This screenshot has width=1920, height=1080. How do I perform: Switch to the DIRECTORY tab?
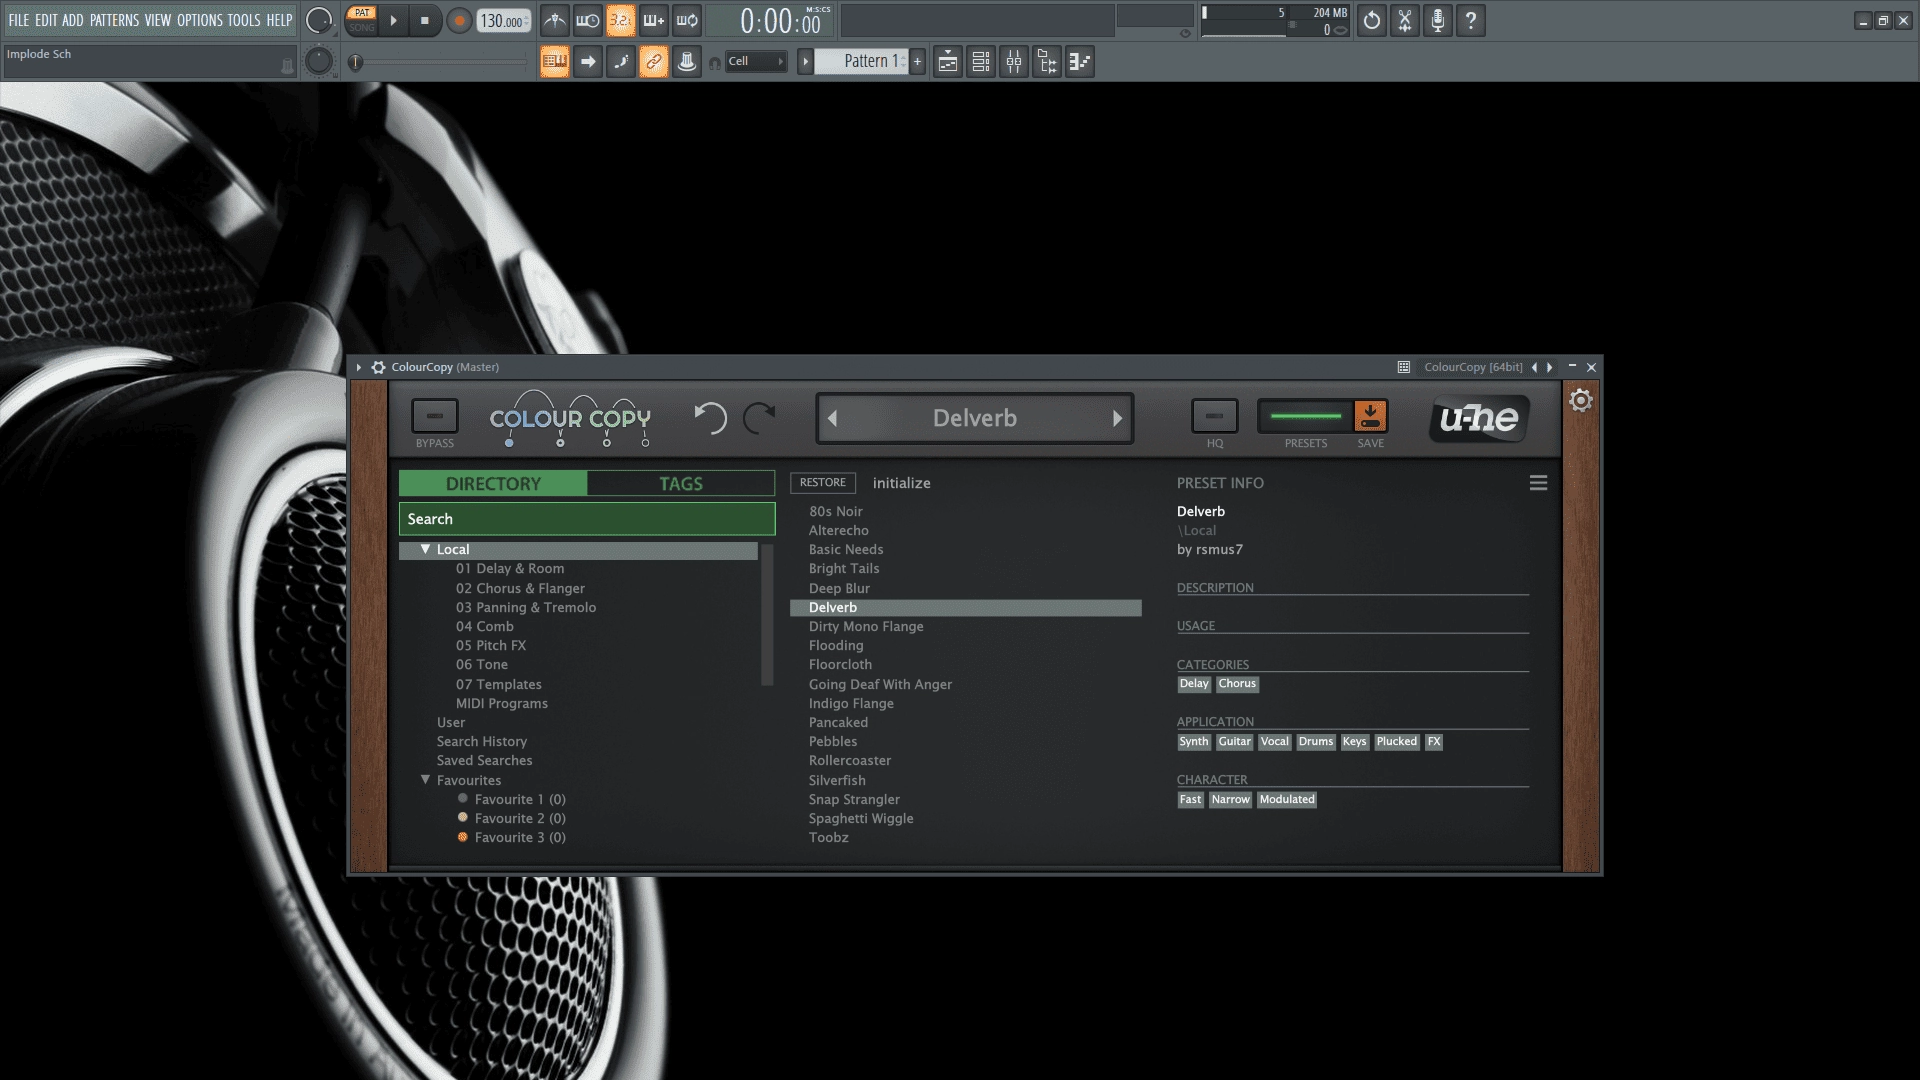[x=493, y=483]
